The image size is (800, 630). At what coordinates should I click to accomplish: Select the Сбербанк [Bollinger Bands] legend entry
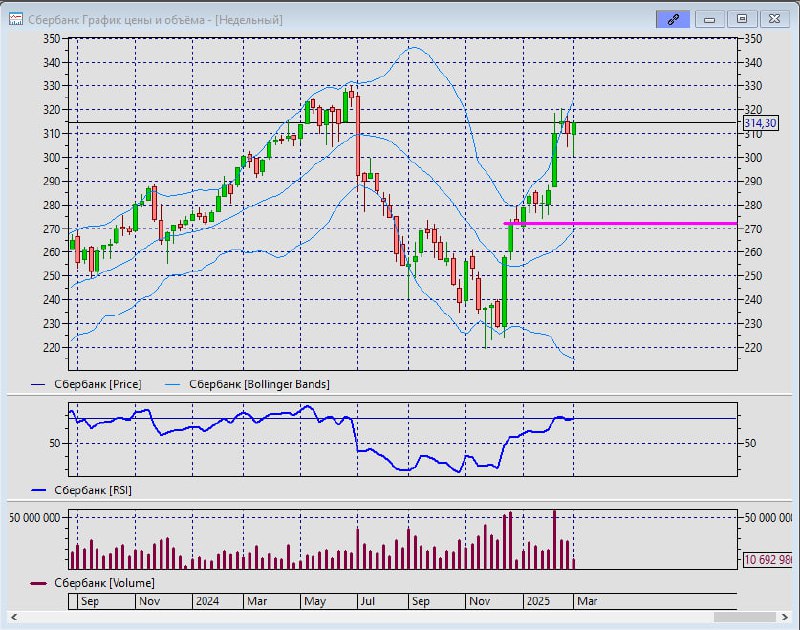pyautogui.click(x=248, y=384)
